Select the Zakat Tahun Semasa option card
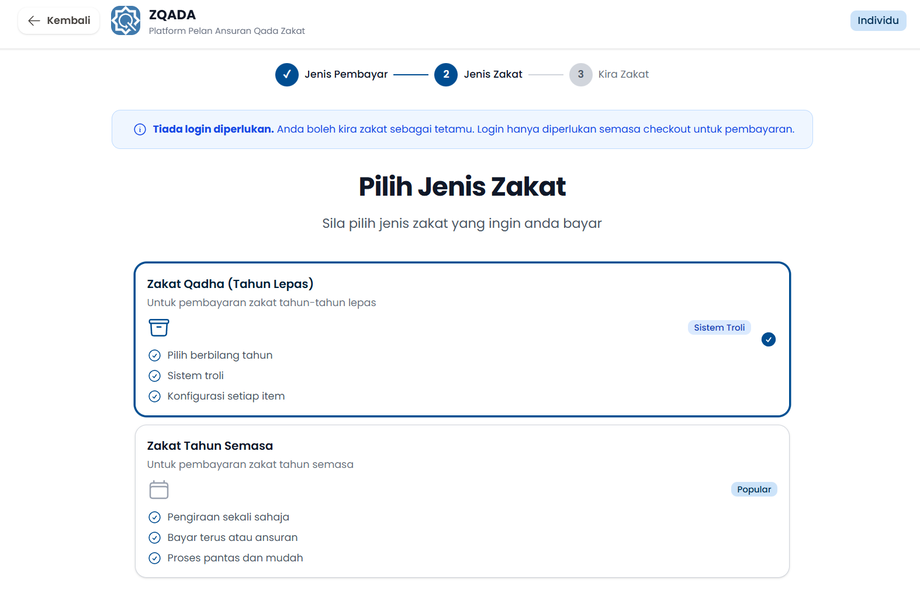This screenshot has width=920, height=590. point(462,501)
